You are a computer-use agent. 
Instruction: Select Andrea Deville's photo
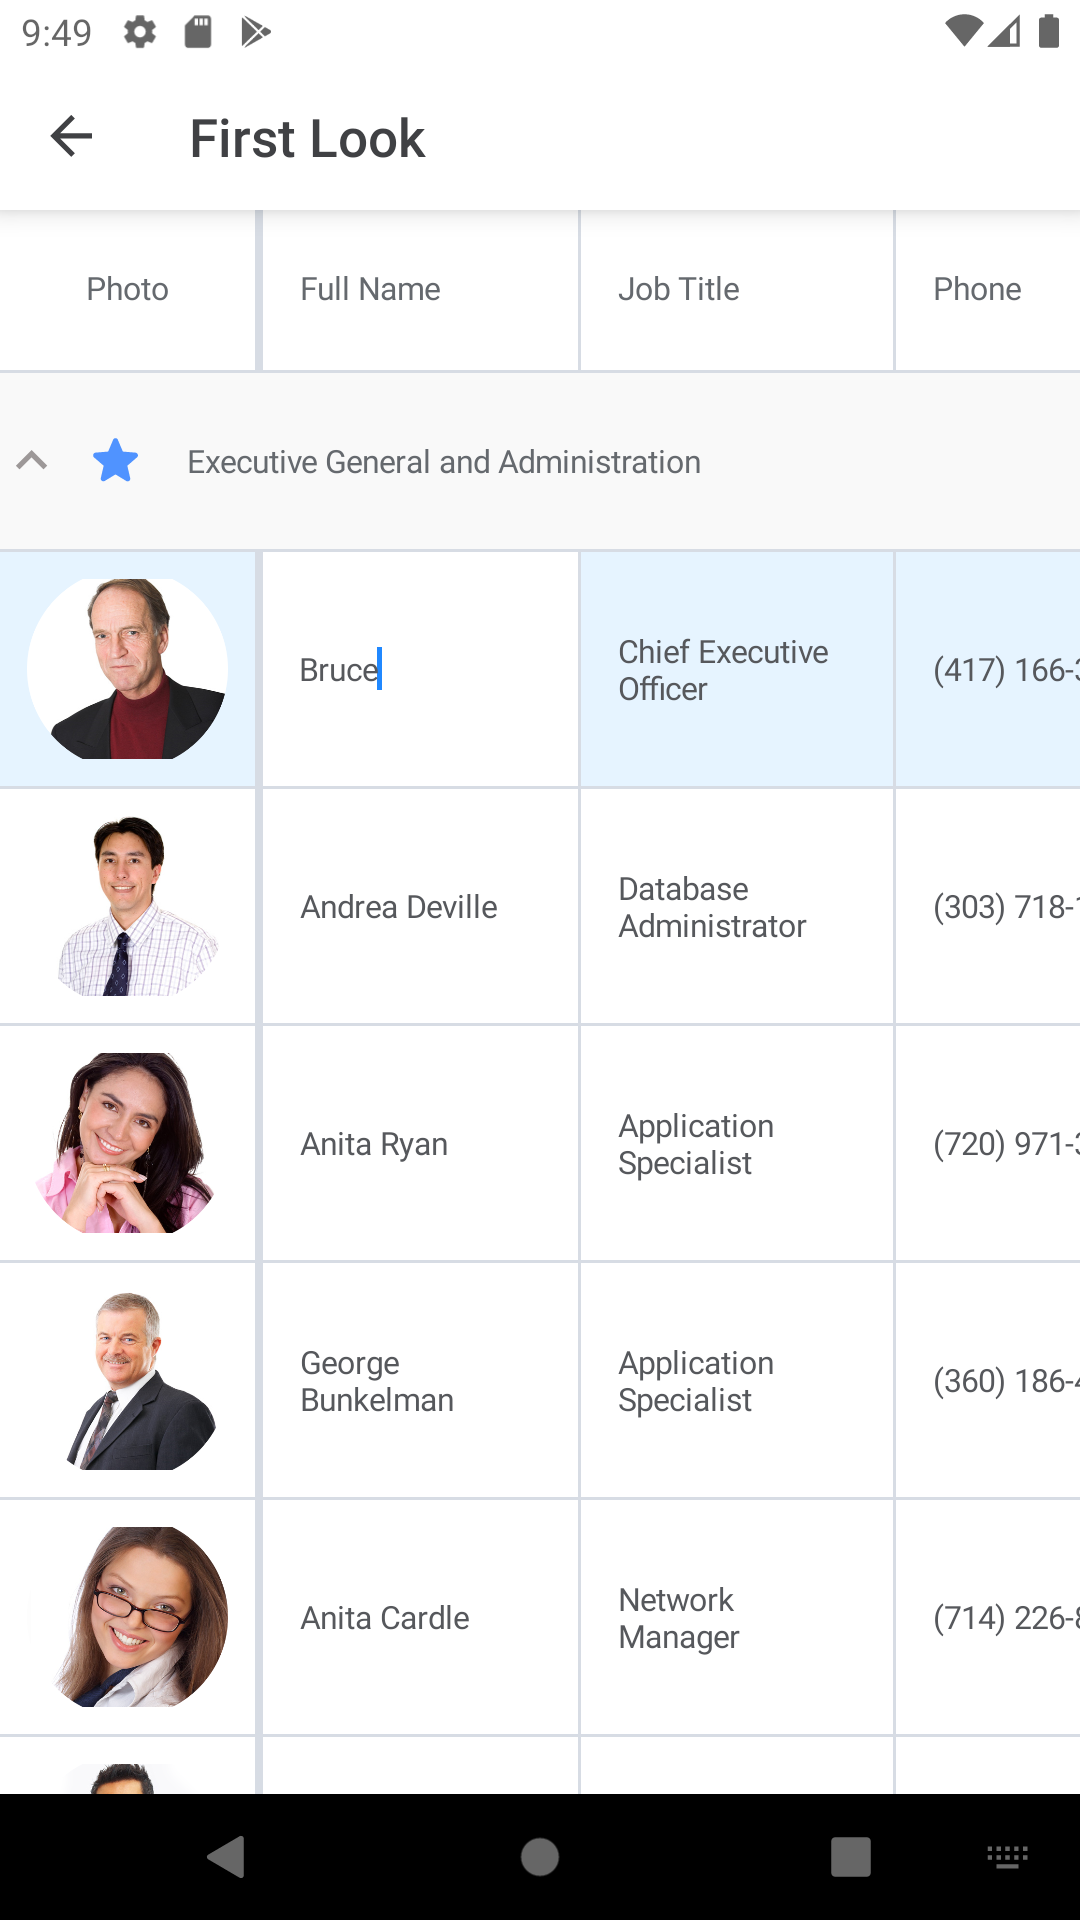click(128, 906)
